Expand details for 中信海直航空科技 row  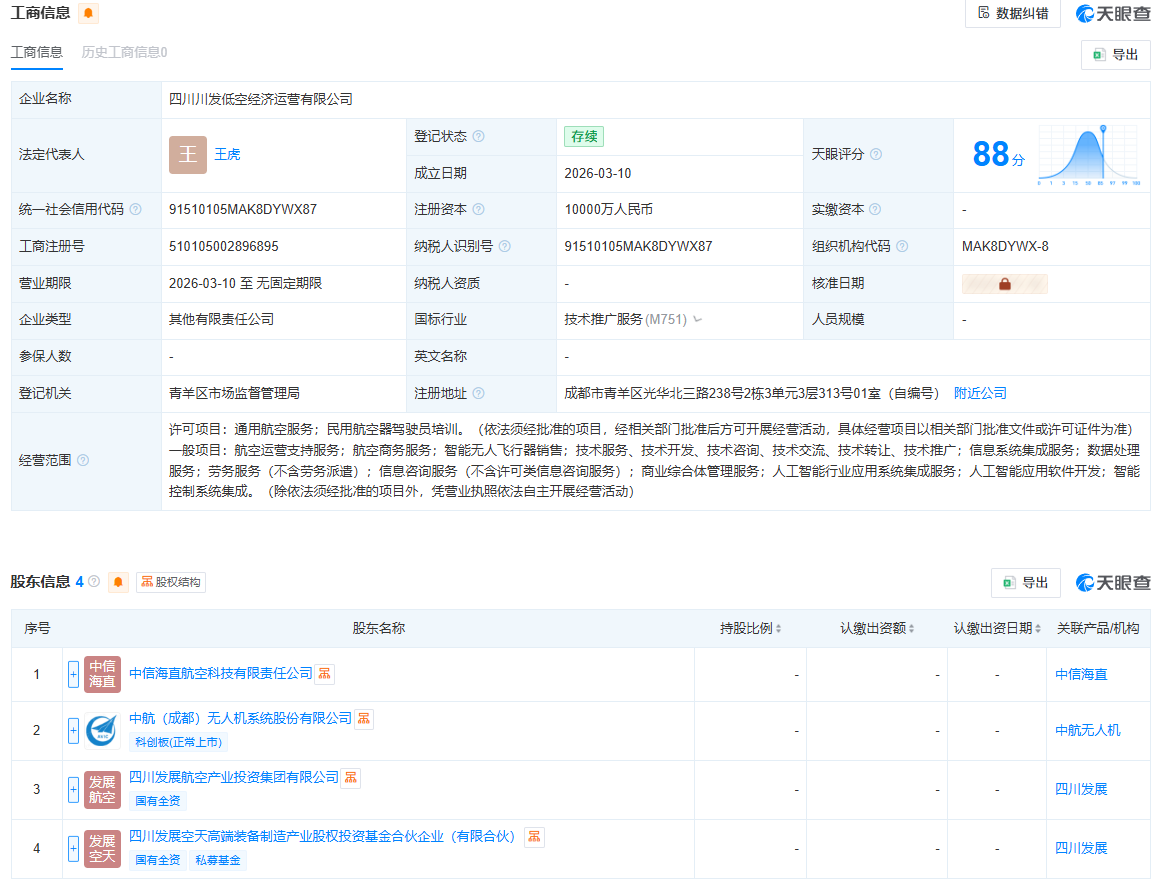[x=73, y=674]
